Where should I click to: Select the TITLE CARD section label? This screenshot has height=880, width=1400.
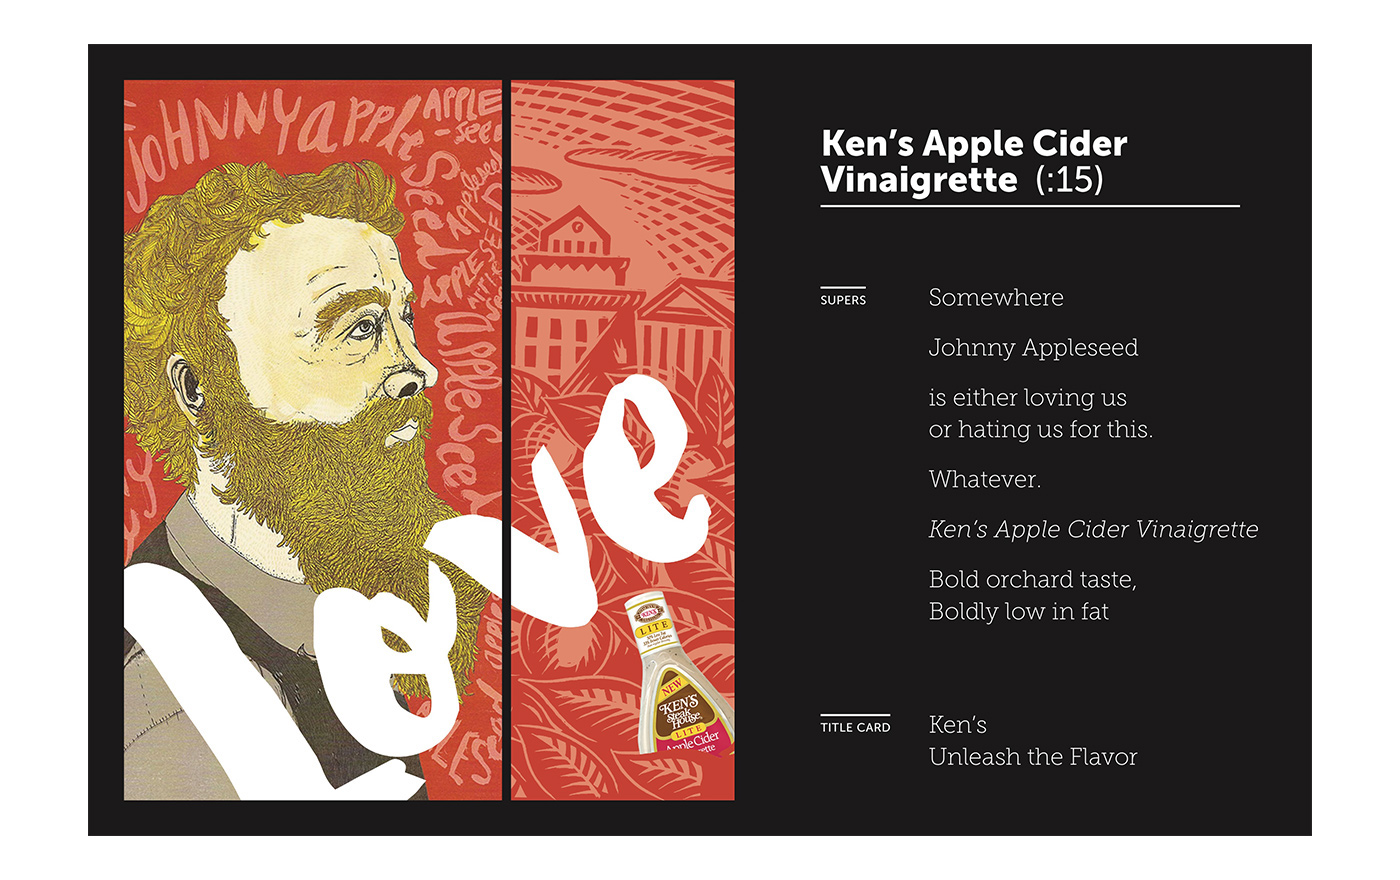[x=855, y=727]
